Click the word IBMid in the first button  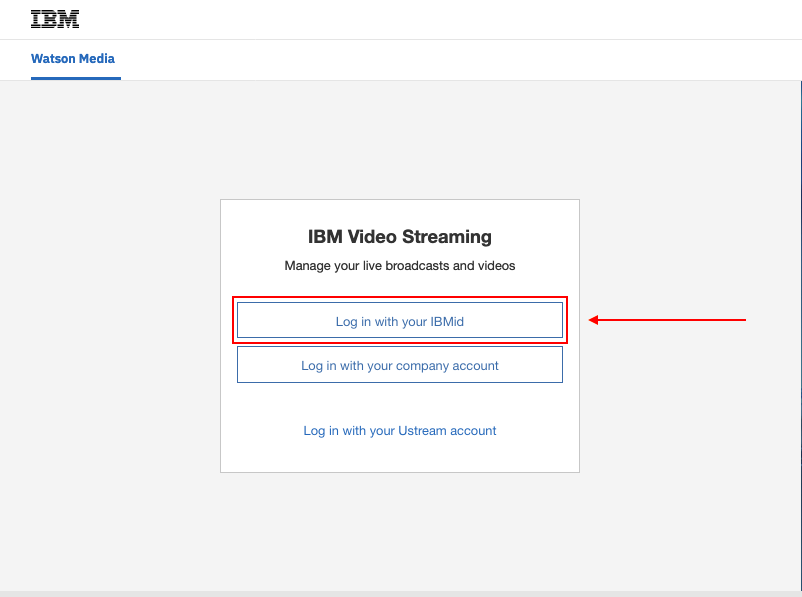447,321
